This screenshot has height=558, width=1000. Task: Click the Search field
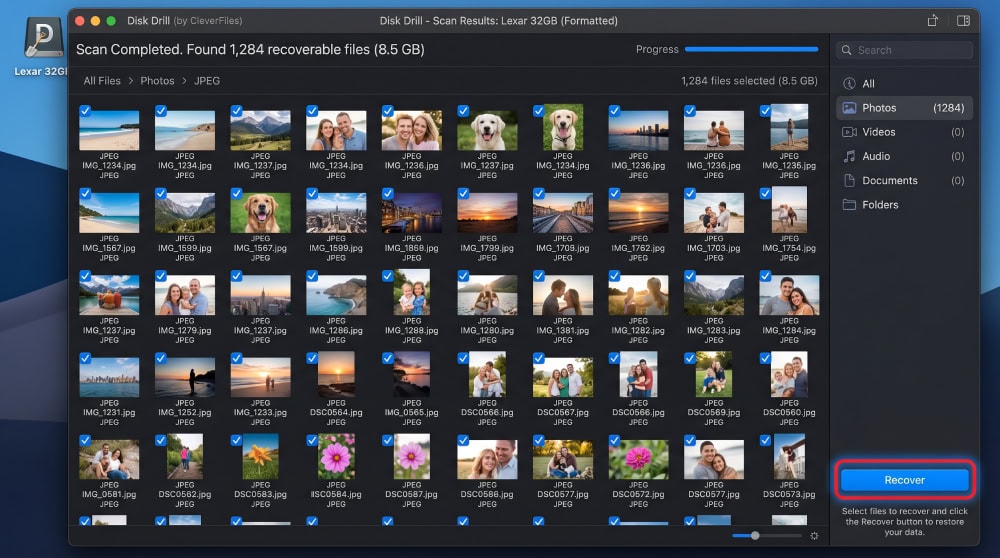[905, 50]
